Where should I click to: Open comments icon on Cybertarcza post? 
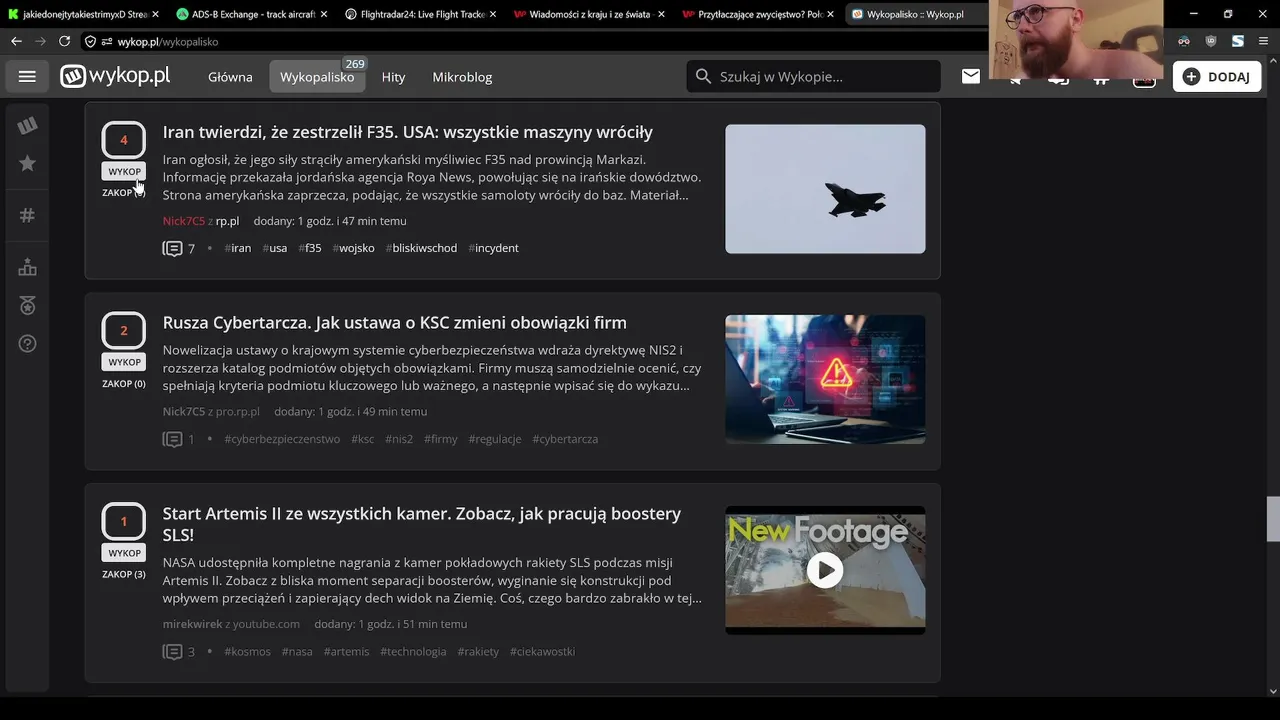pos(172,439)
